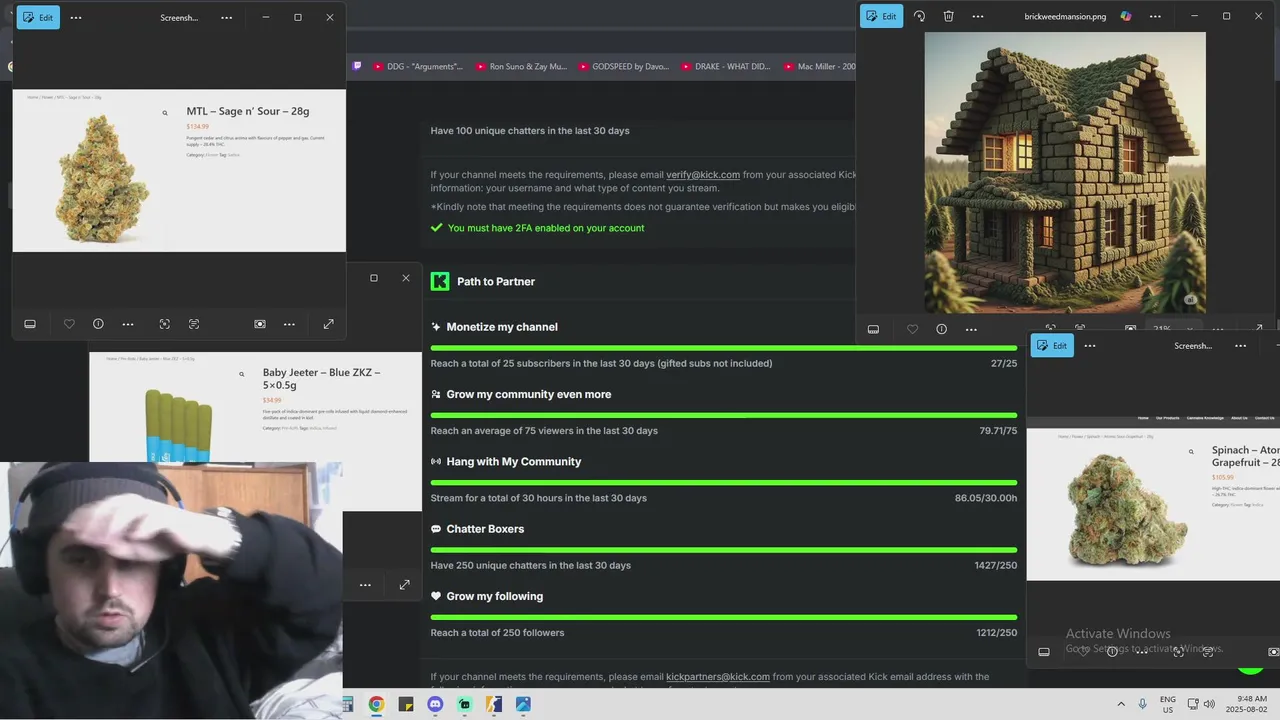This screenshot has height=720, width=1280.
Task: Show the filmstrip in the Spinach Grapefruit window
Action: coord(1044,652)
